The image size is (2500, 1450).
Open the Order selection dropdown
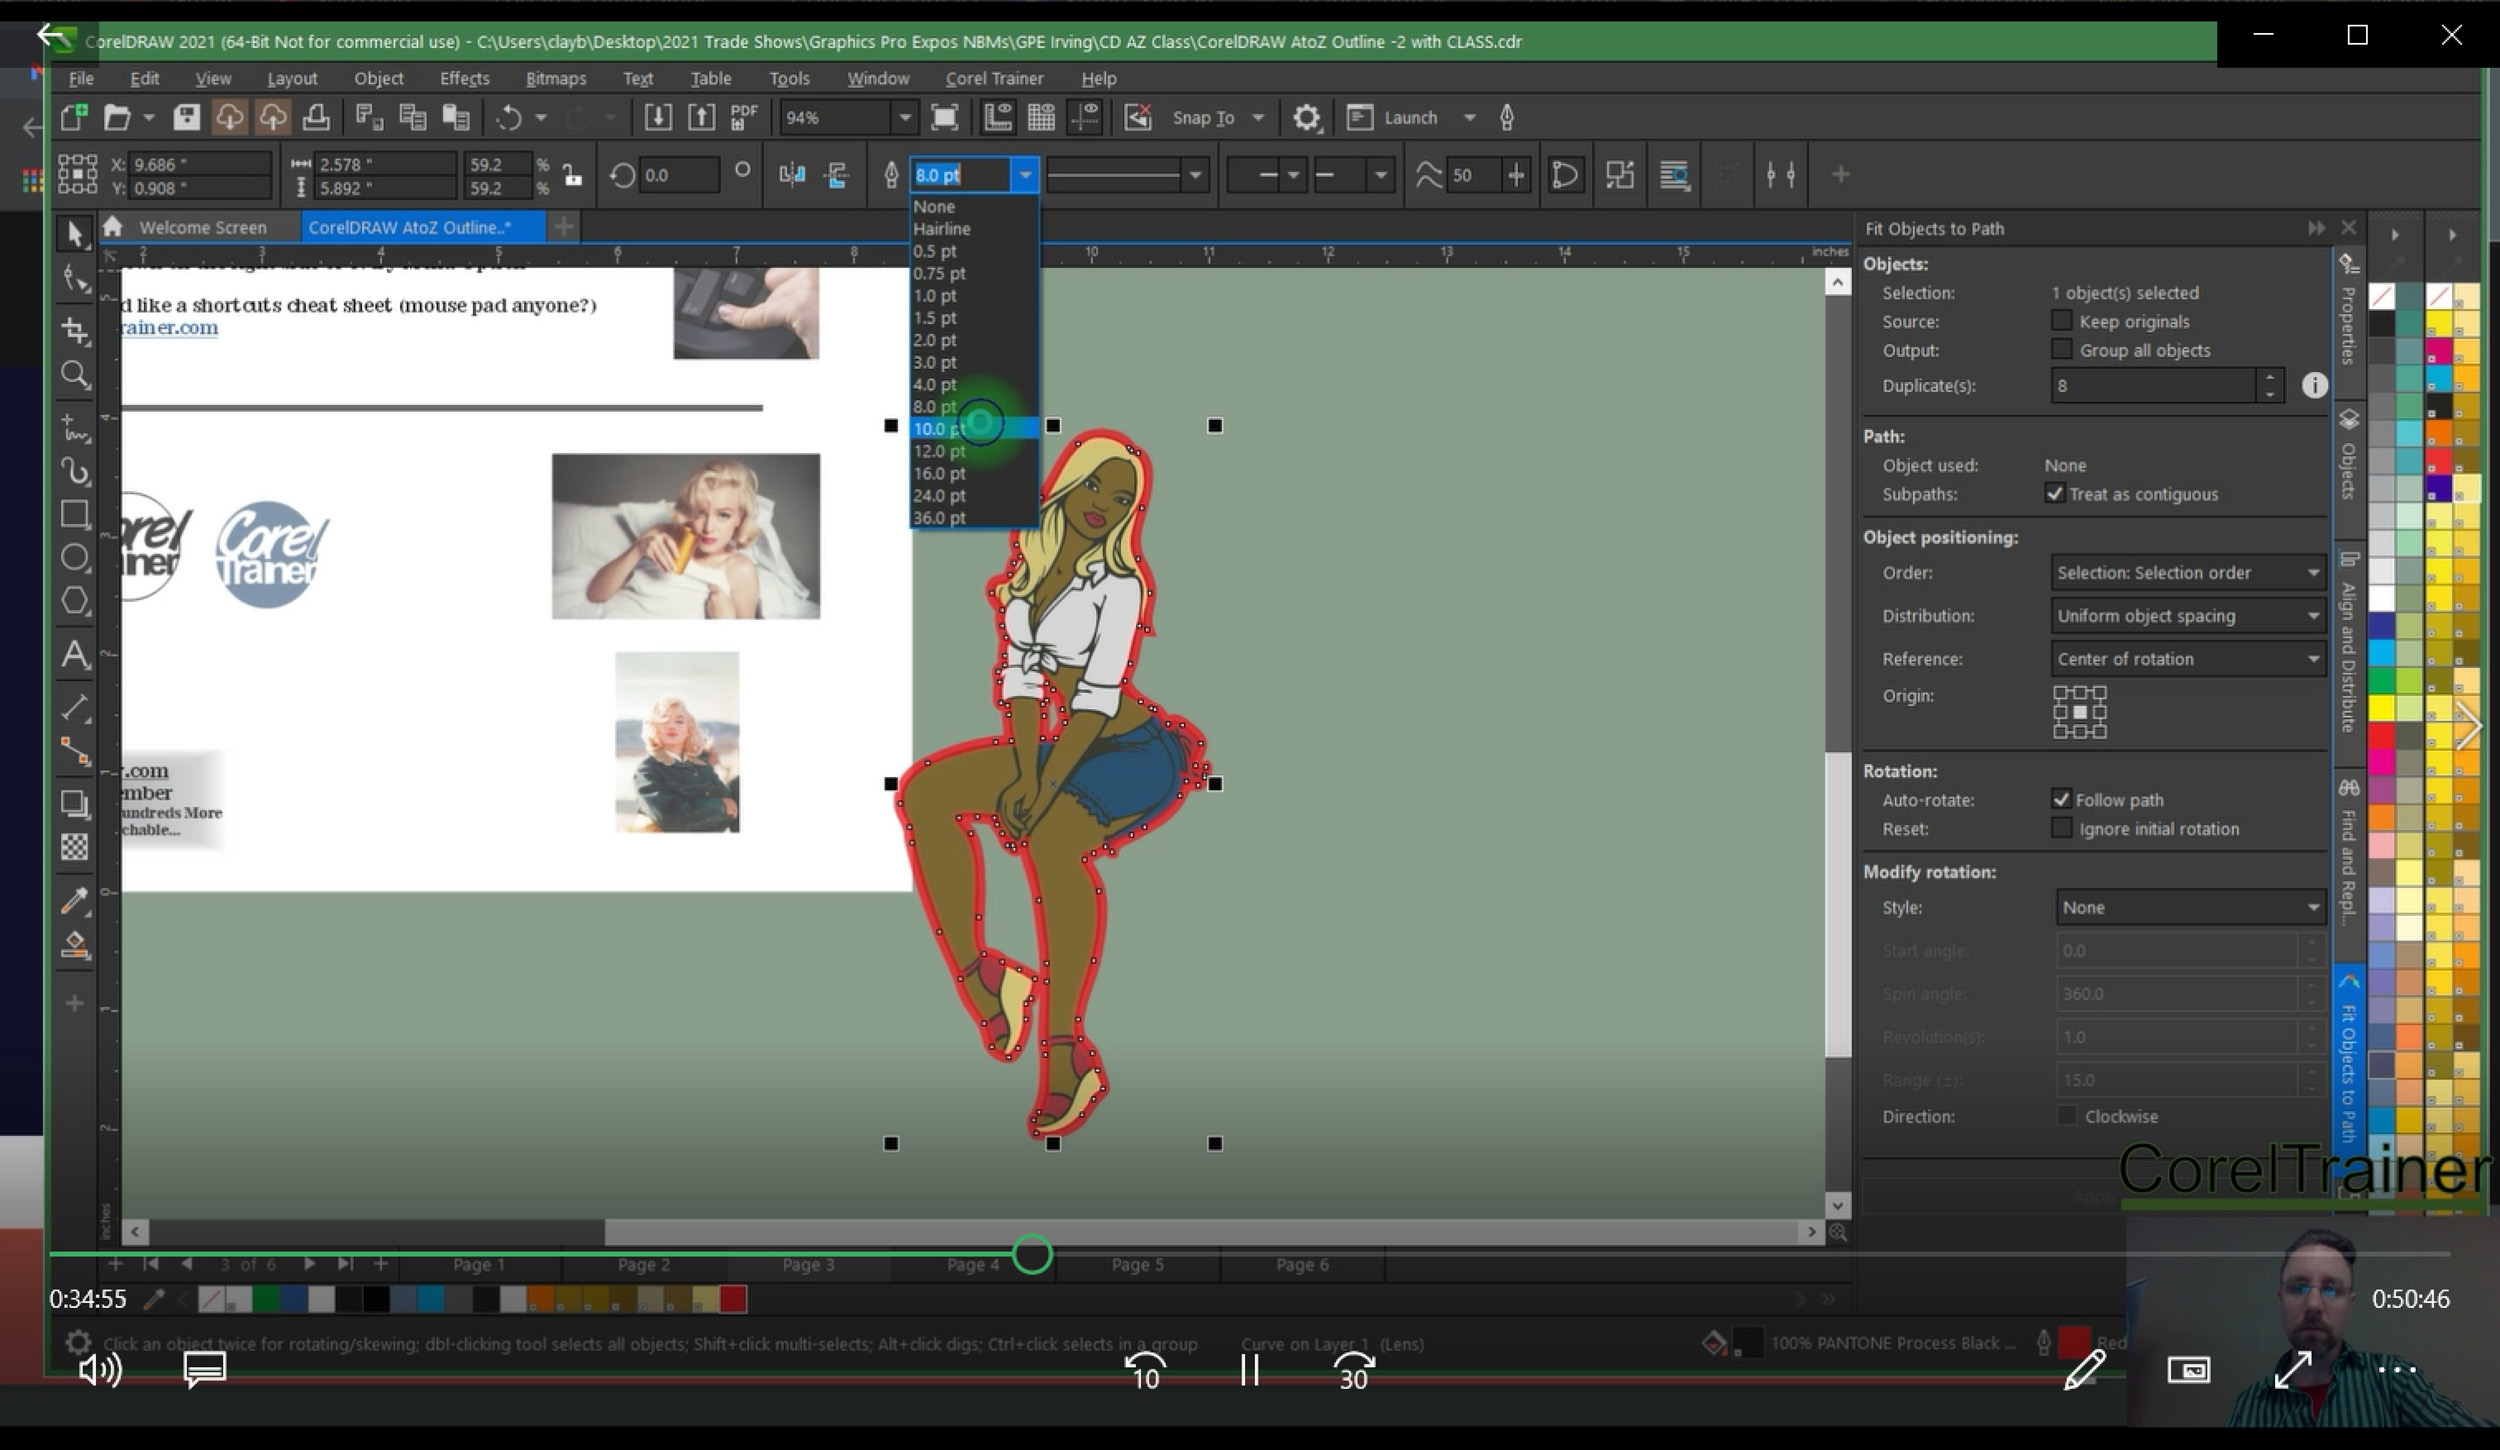click(x=2187, y=573)
